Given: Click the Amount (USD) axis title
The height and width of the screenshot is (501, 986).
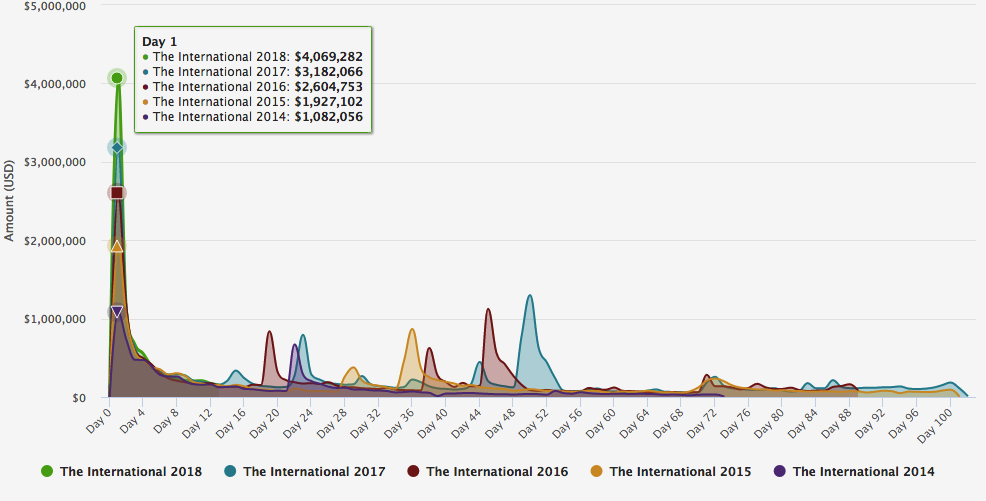Looking at the screenshot, I should (x=9, y=201).
